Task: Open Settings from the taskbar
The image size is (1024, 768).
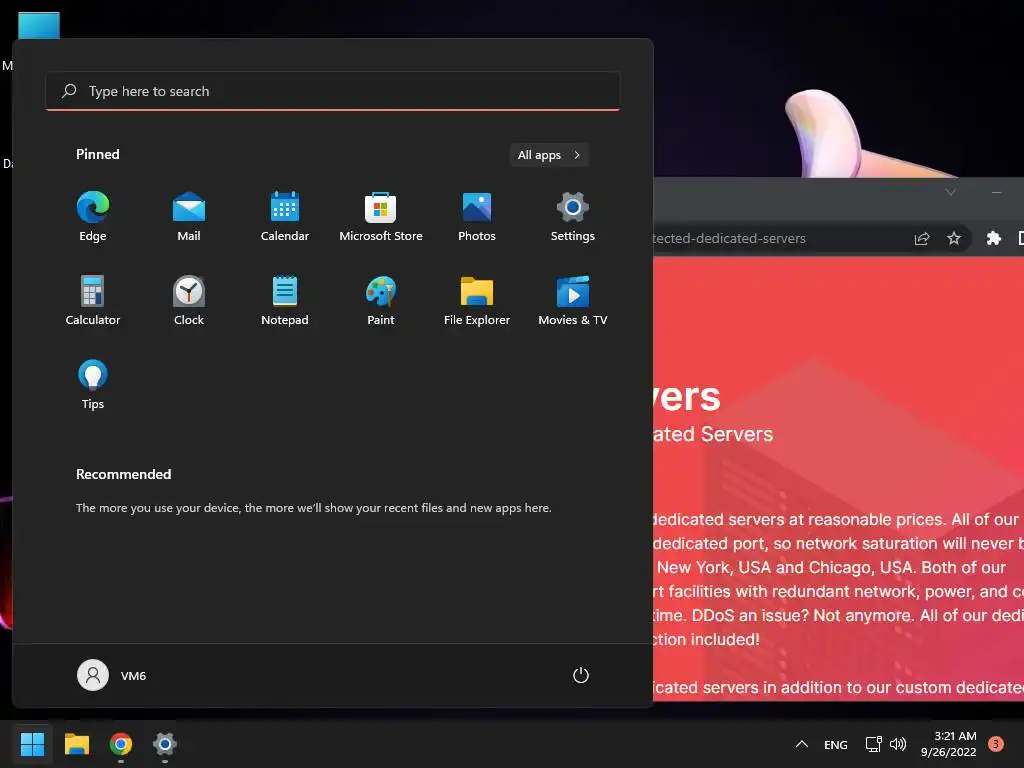Action: click(x=165, y=744)
